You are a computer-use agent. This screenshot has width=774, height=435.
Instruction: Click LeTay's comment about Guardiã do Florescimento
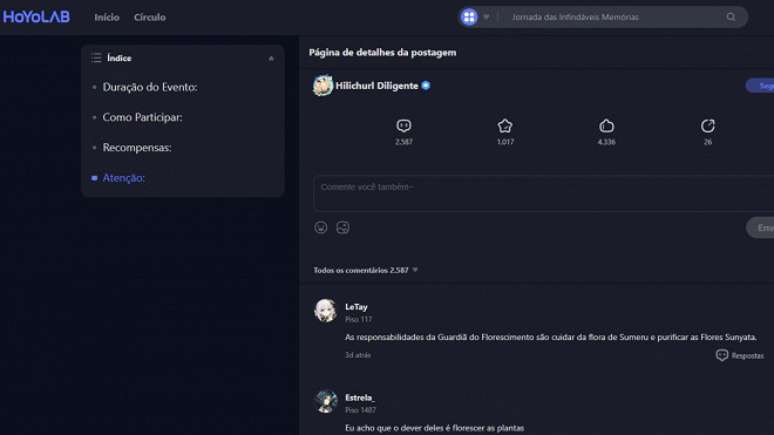coord(551,337)
